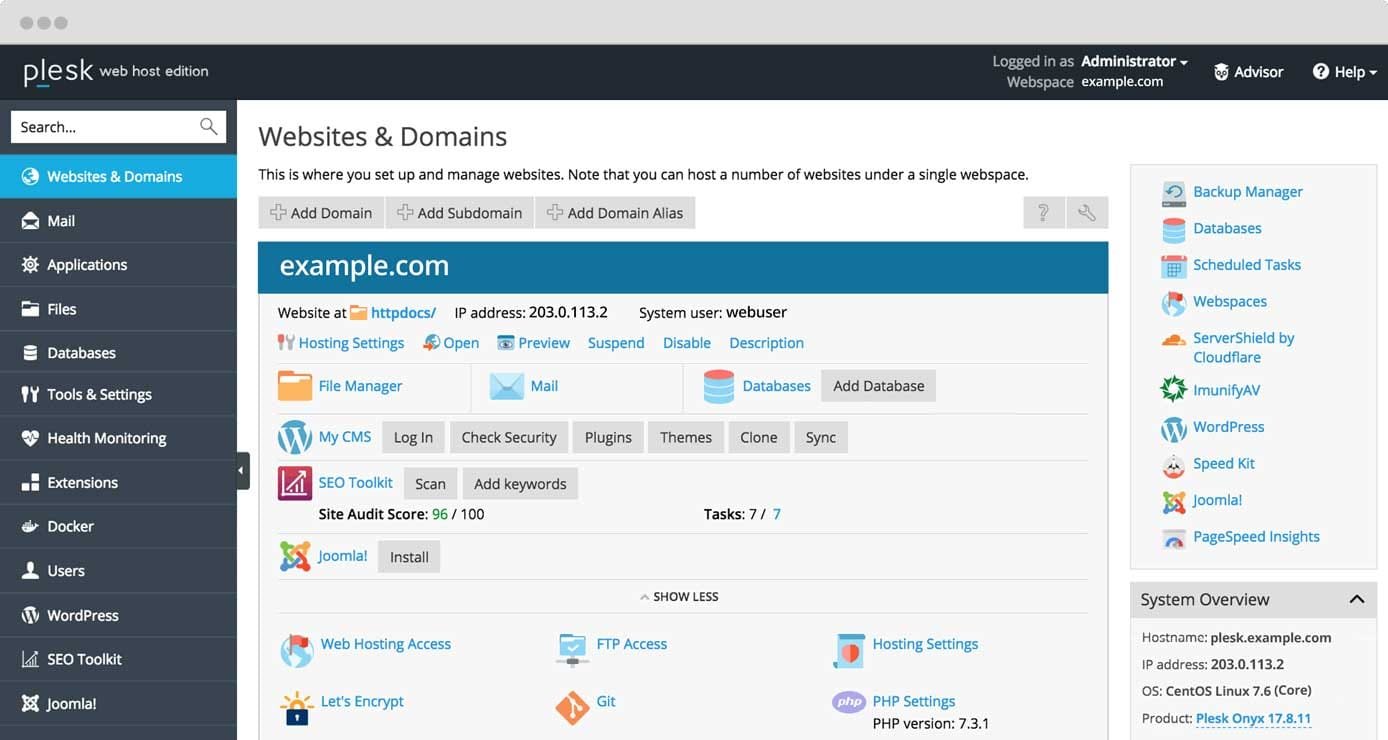Screen dimensions: 1388x740
Task: Click the Git icon
Action: click(572, 705)
